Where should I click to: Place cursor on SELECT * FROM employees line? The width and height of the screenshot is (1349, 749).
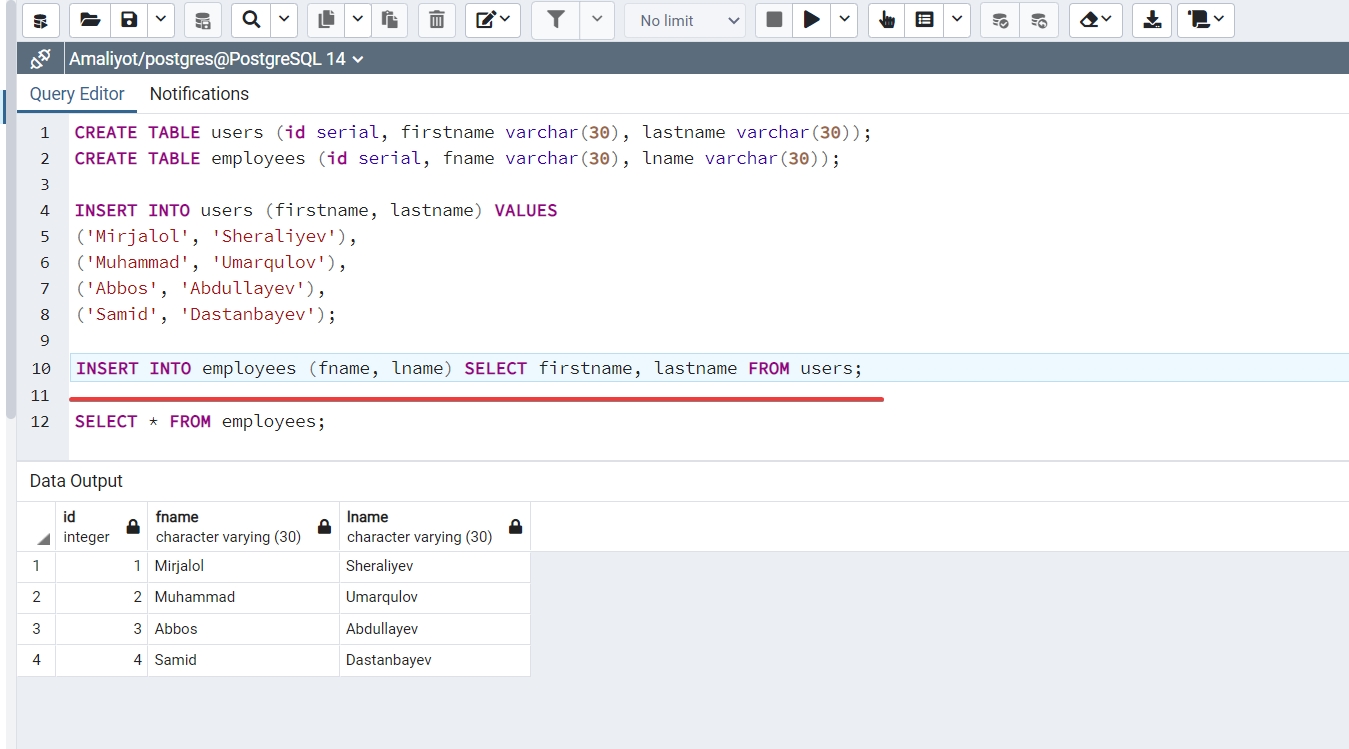tap(200, 422)
